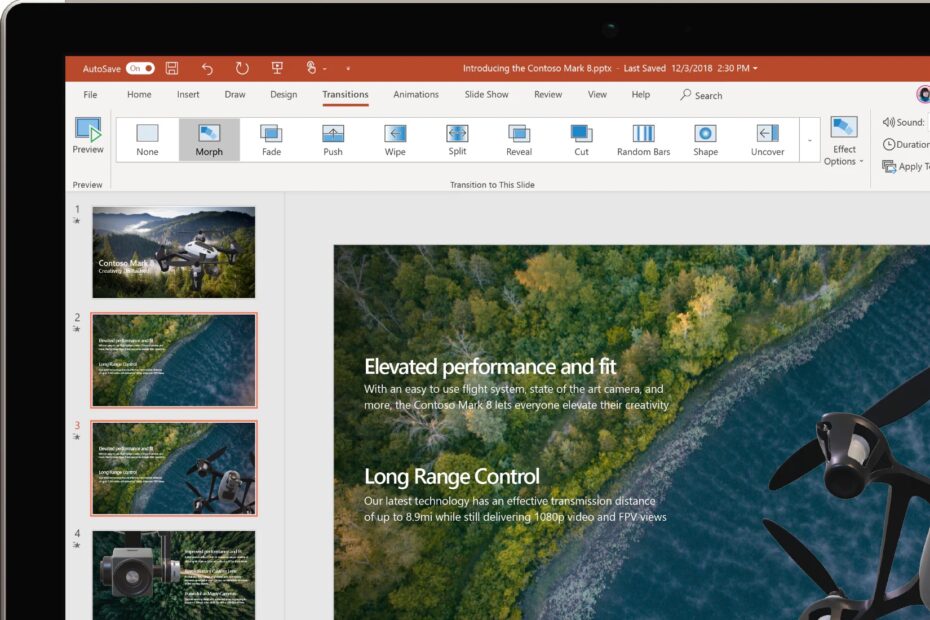This screenshot has height=620, width=930.
Task: Start slideshow from beginning icon
Action: point(277,68)
